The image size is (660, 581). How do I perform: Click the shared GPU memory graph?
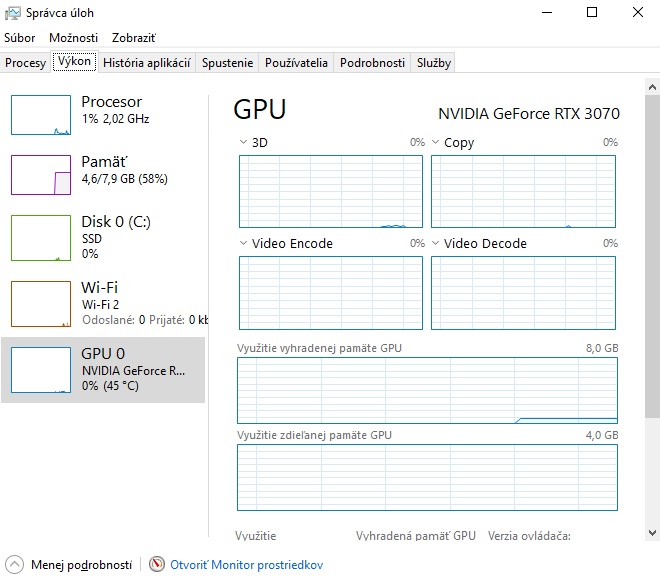tap(427, 477)
